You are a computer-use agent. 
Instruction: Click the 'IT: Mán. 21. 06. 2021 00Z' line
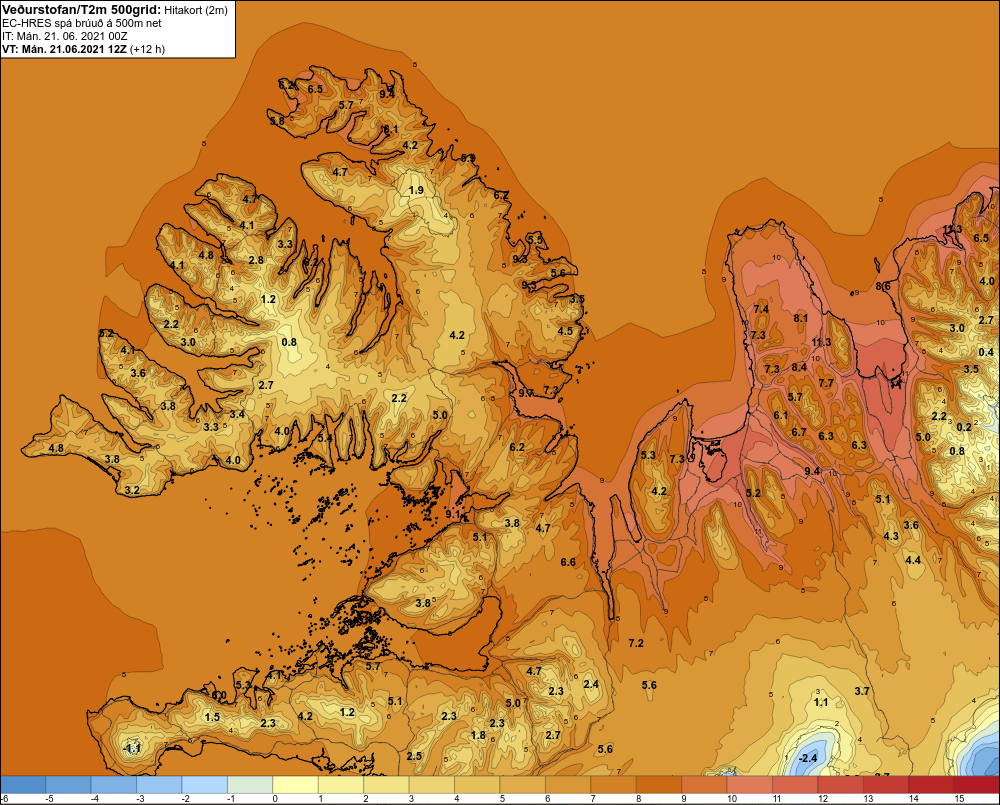point(64,36)
